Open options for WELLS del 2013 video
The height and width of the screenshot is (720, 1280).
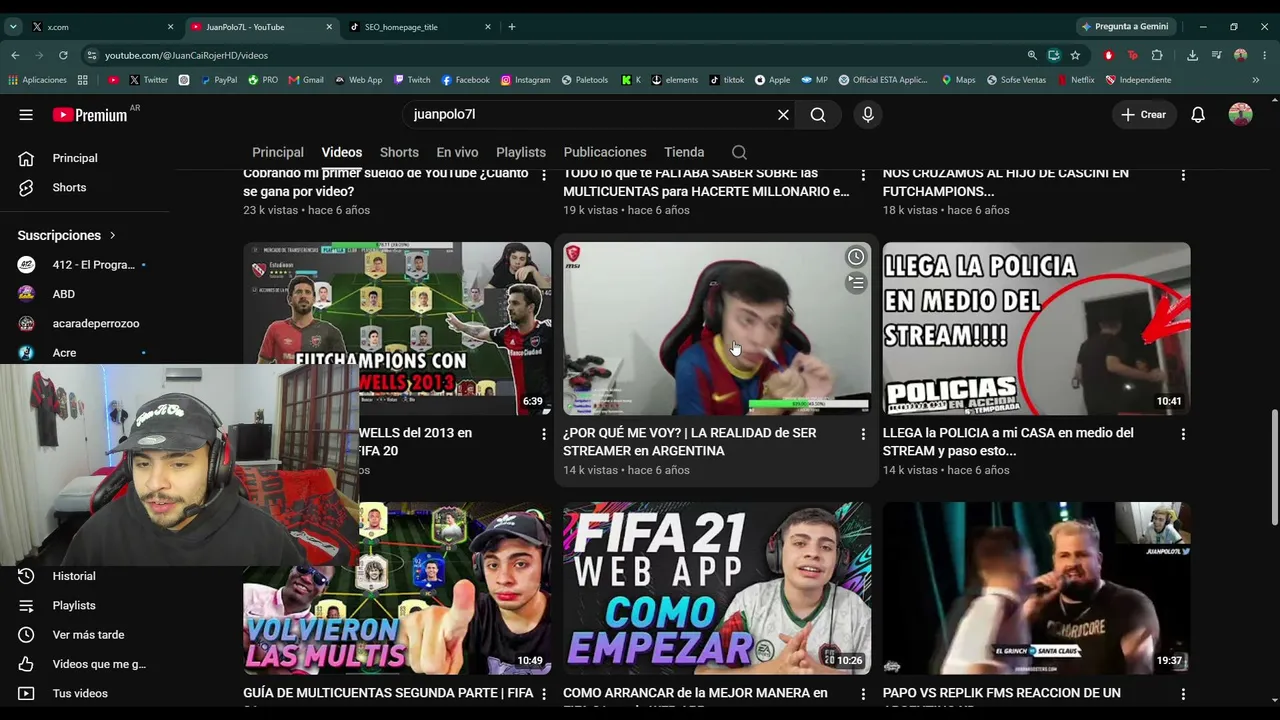(x=544, y=434)
